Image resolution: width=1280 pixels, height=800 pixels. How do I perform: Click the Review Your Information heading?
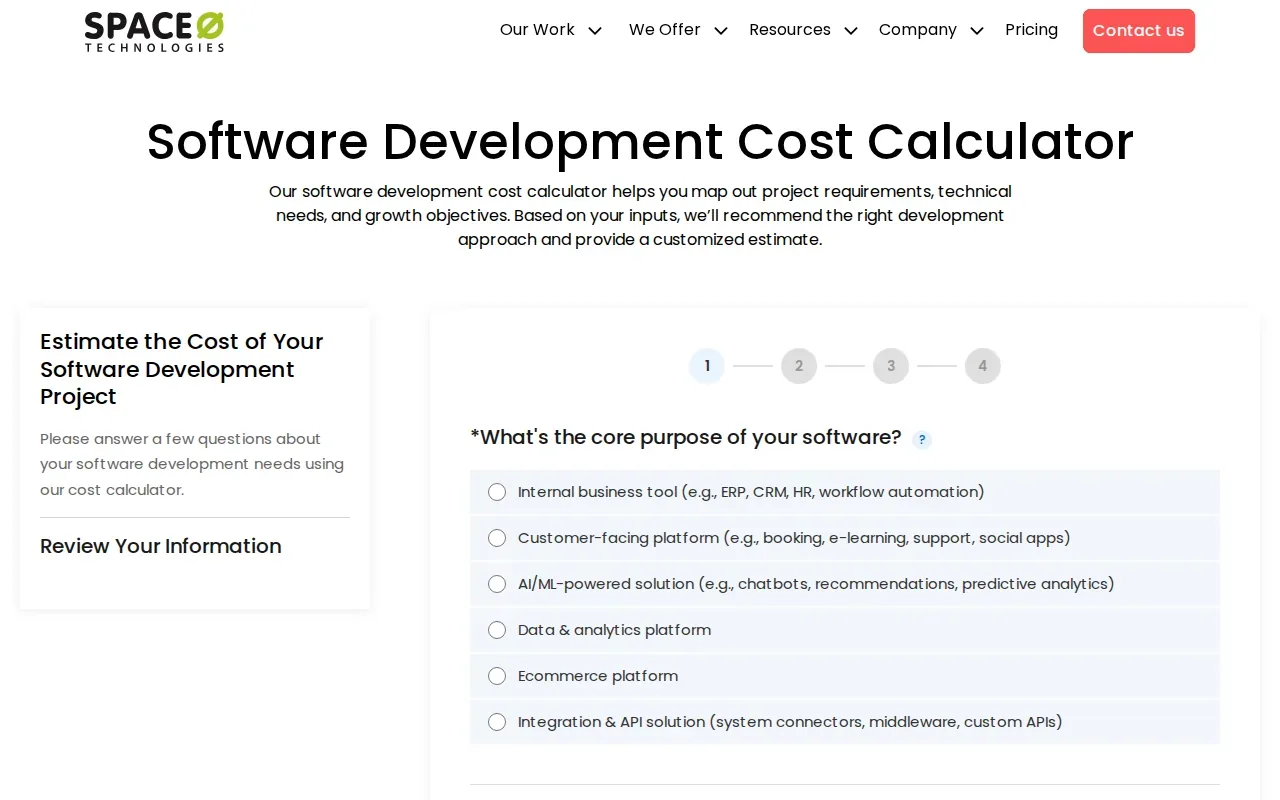[161, 546]
